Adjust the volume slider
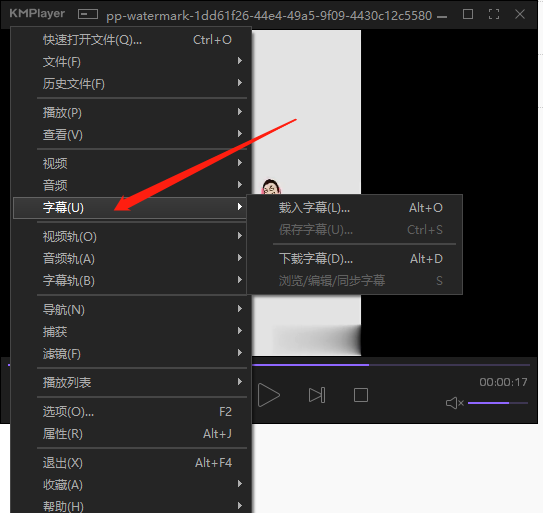 (498, 403)
